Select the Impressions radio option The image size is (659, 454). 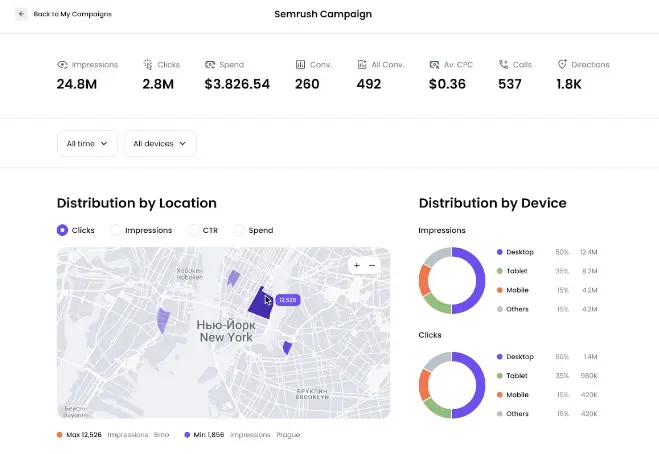pos(116,230)
